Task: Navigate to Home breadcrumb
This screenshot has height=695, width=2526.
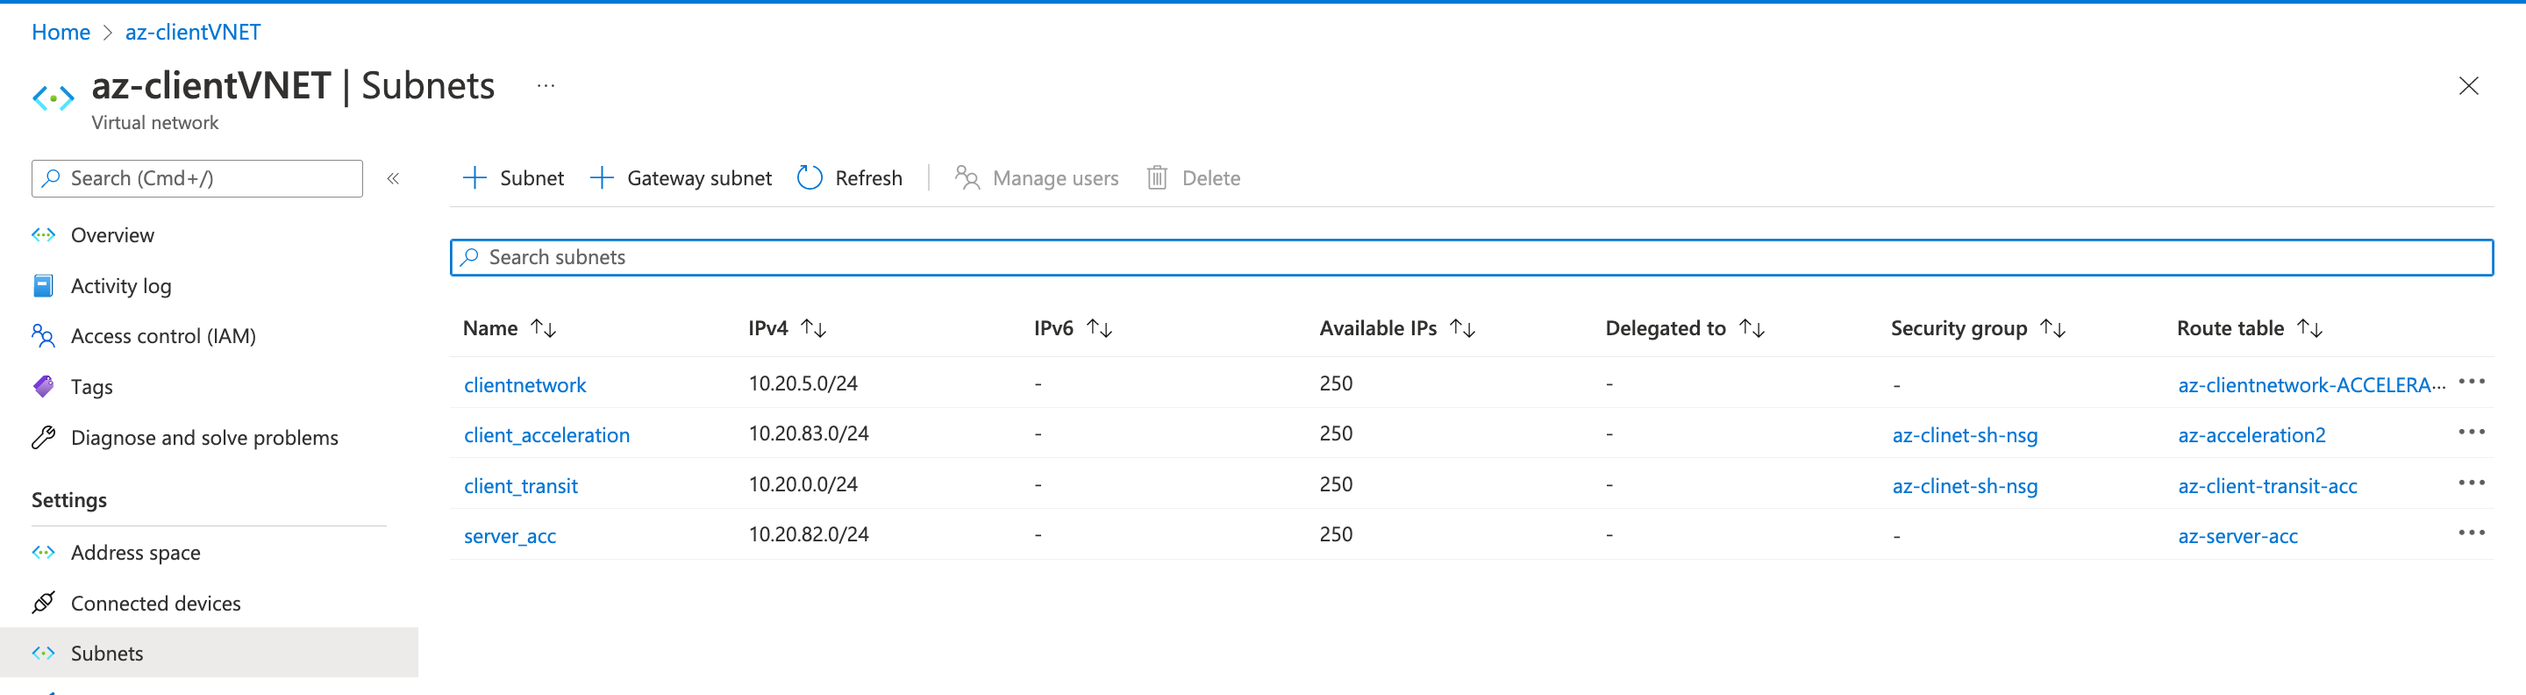Action: click(x=61, y=32)
